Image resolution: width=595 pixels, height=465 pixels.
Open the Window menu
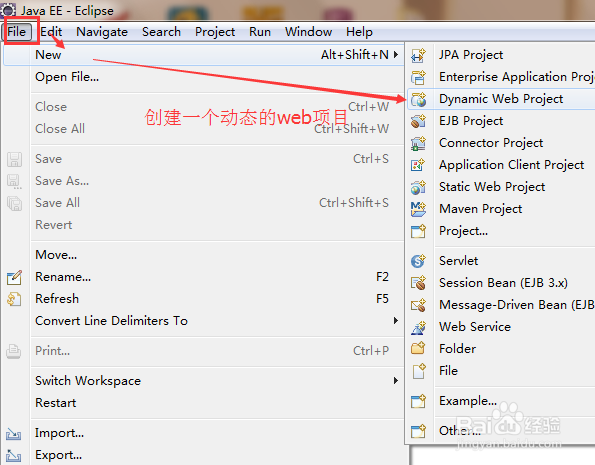(309, 32)
